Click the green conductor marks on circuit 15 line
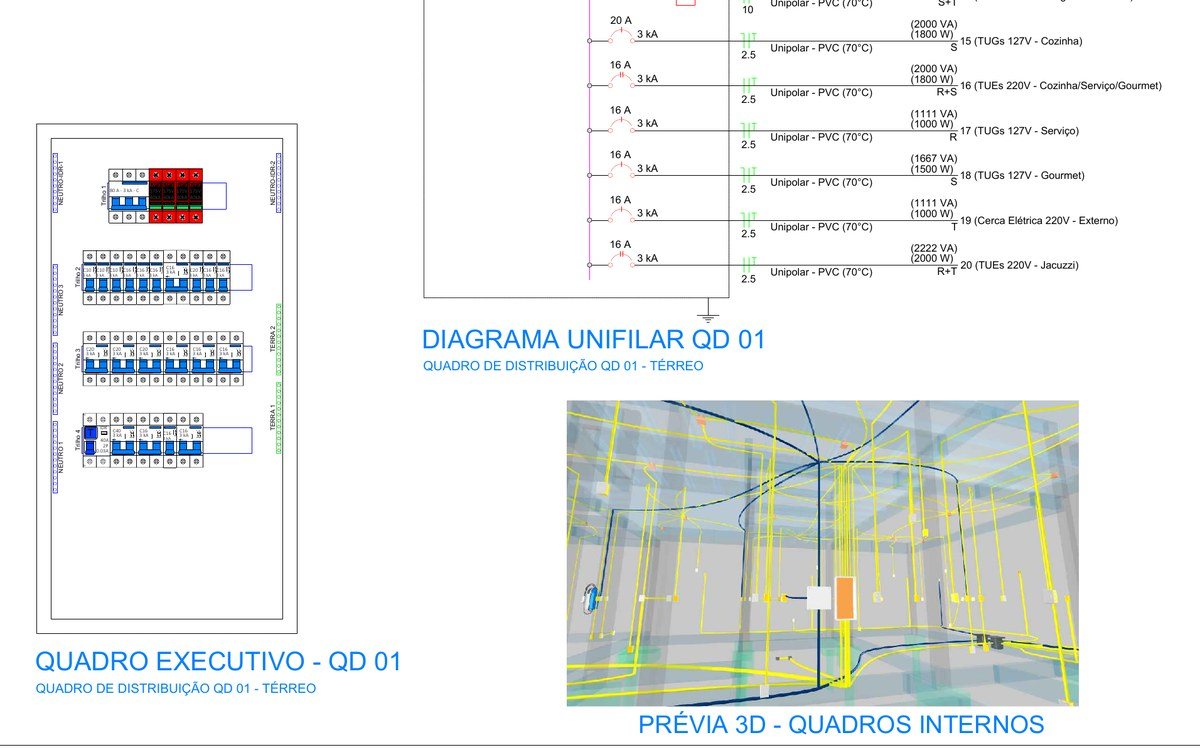This screenshot has width=1200, height=750. (749, 41)
